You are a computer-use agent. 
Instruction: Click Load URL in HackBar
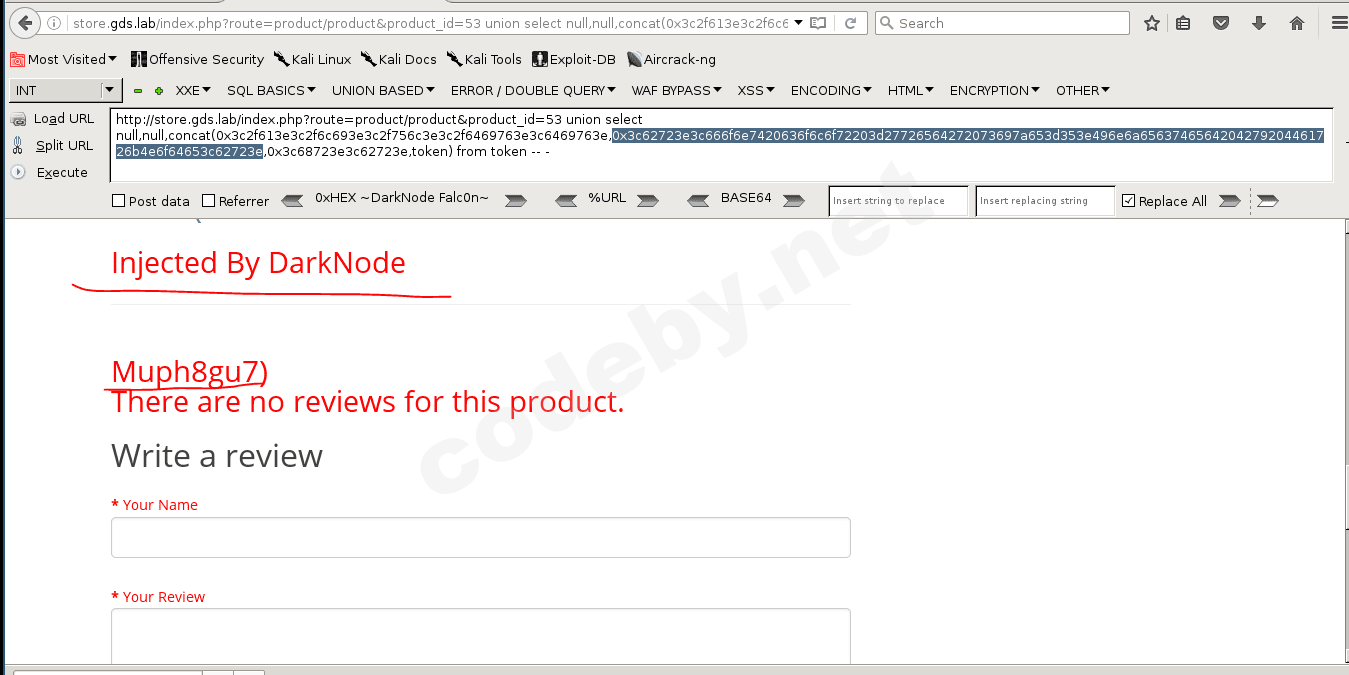click(x=53, y=118)
